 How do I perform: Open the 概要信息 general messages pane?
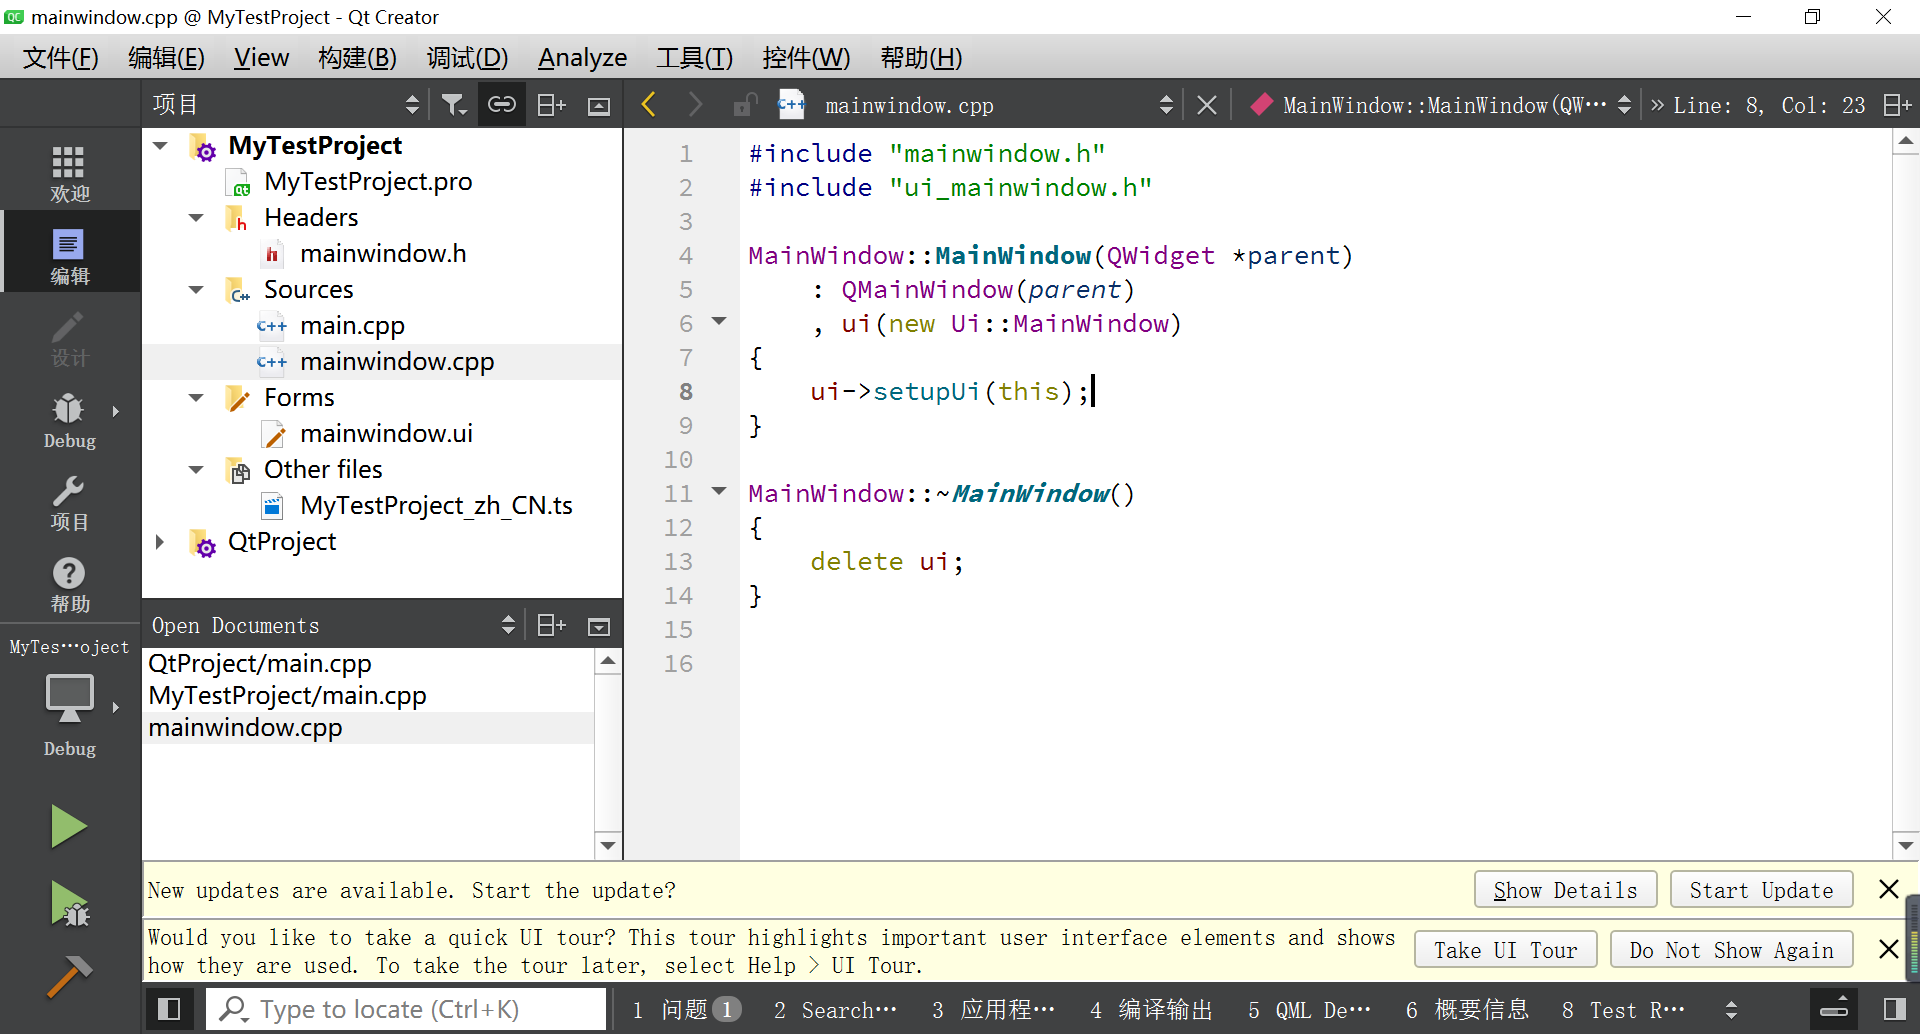coord(1467,1009)
